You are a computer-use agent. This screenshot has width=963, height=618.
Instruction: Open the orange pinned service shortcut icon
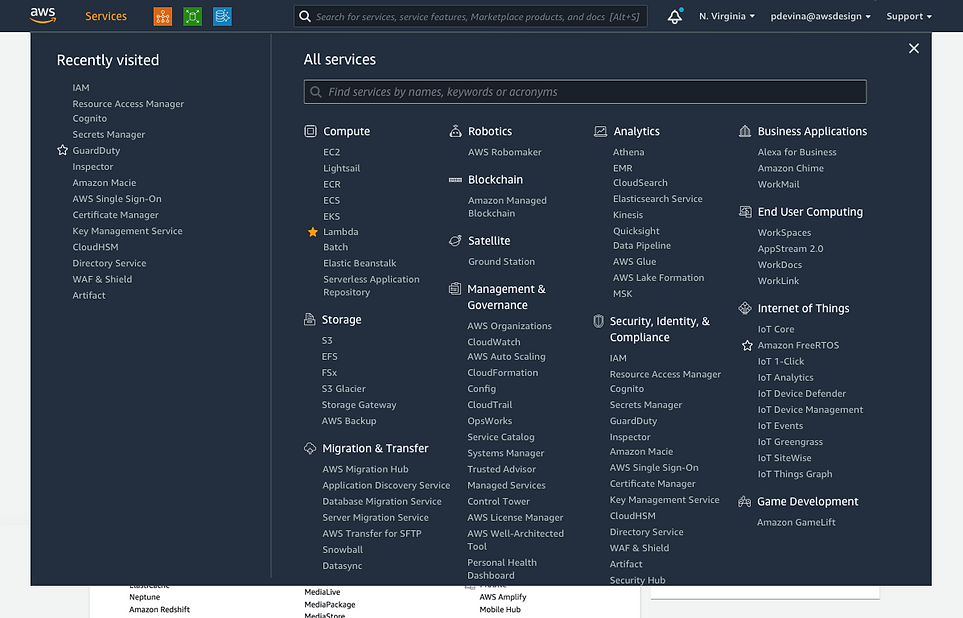tap(163, 17)
